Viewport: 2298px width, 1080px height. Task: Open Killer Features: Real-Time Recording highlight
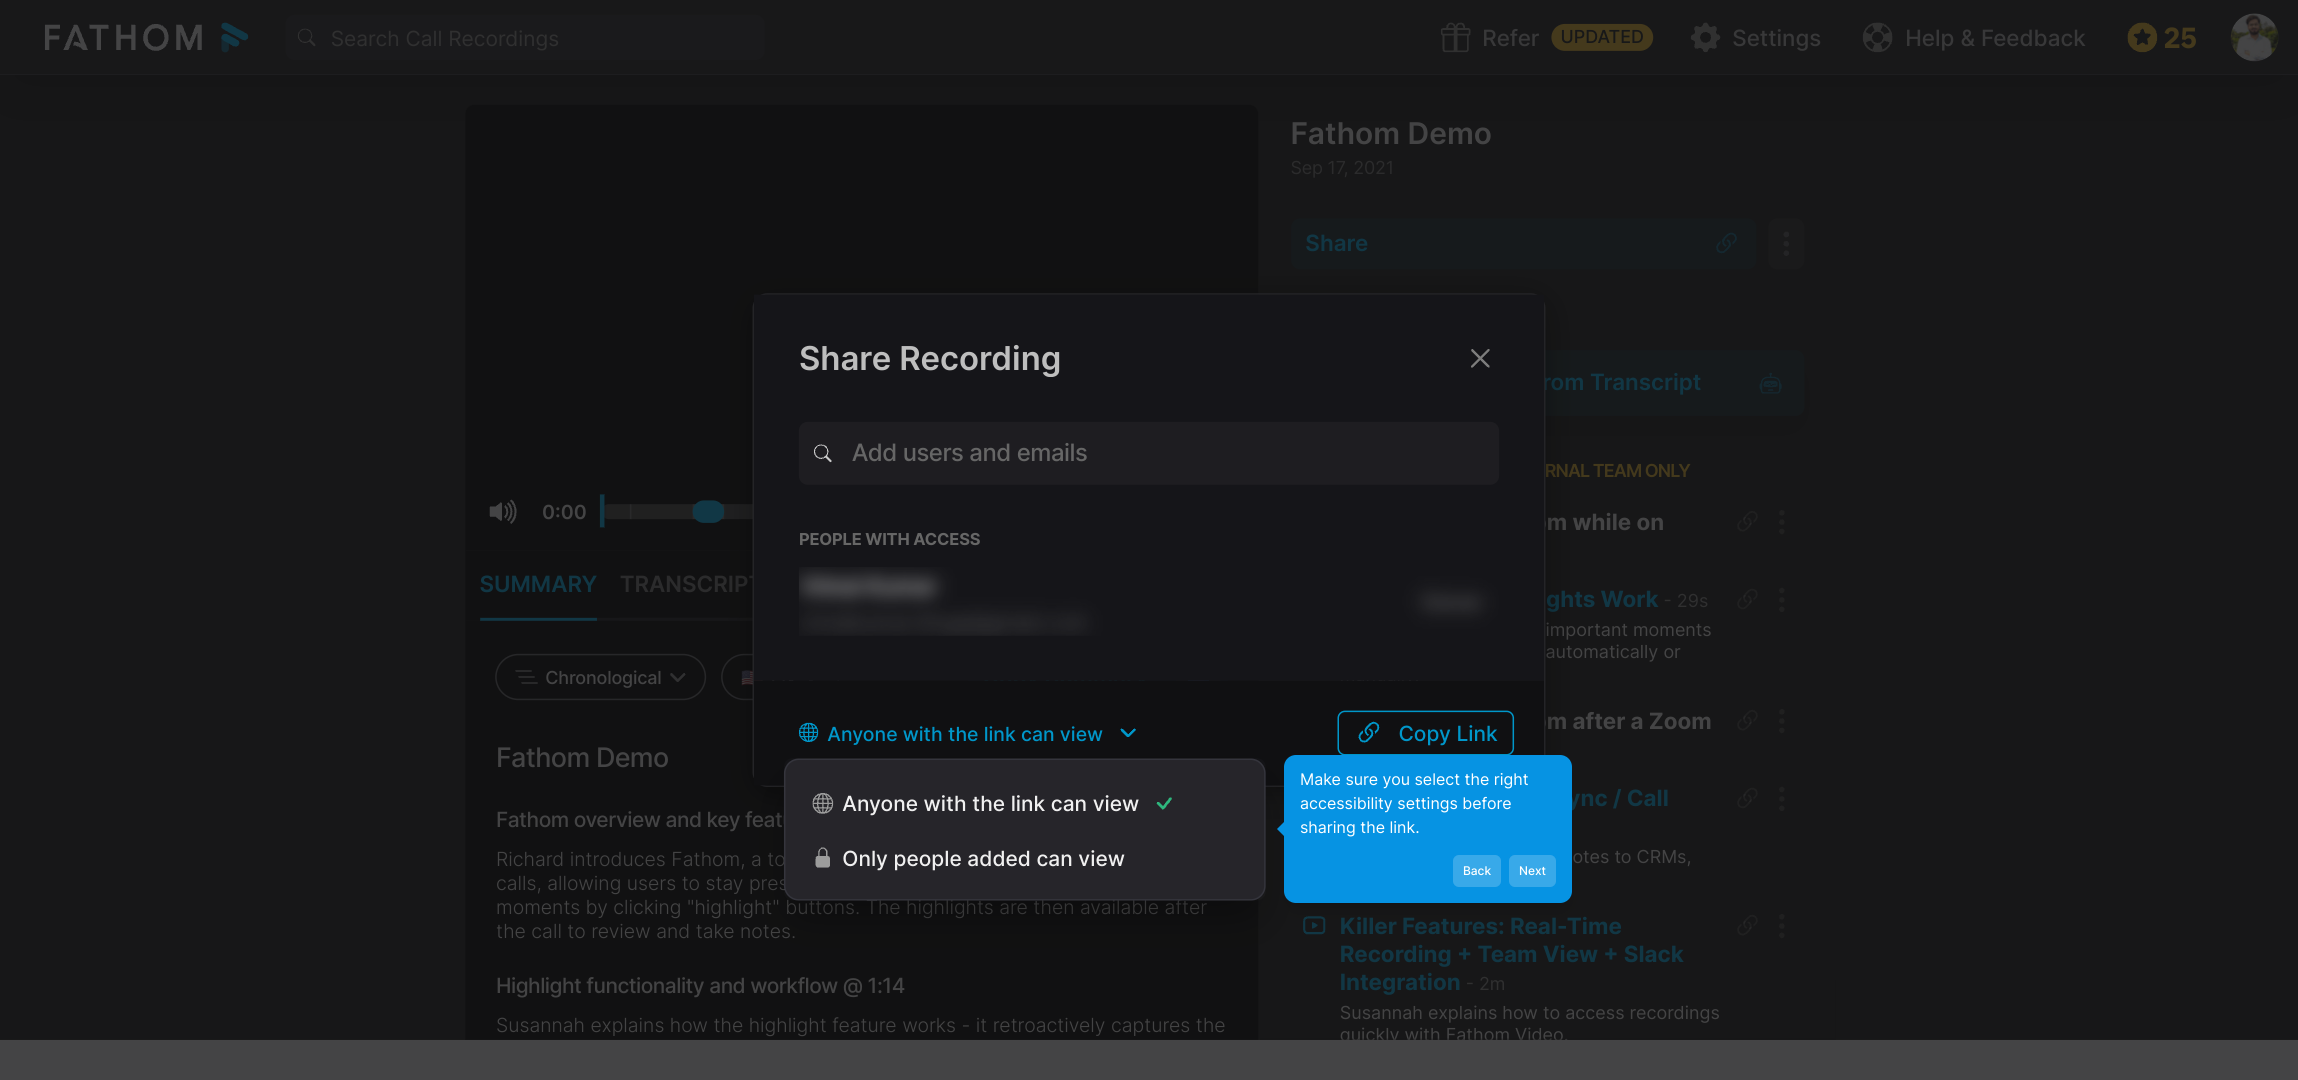1511,954
